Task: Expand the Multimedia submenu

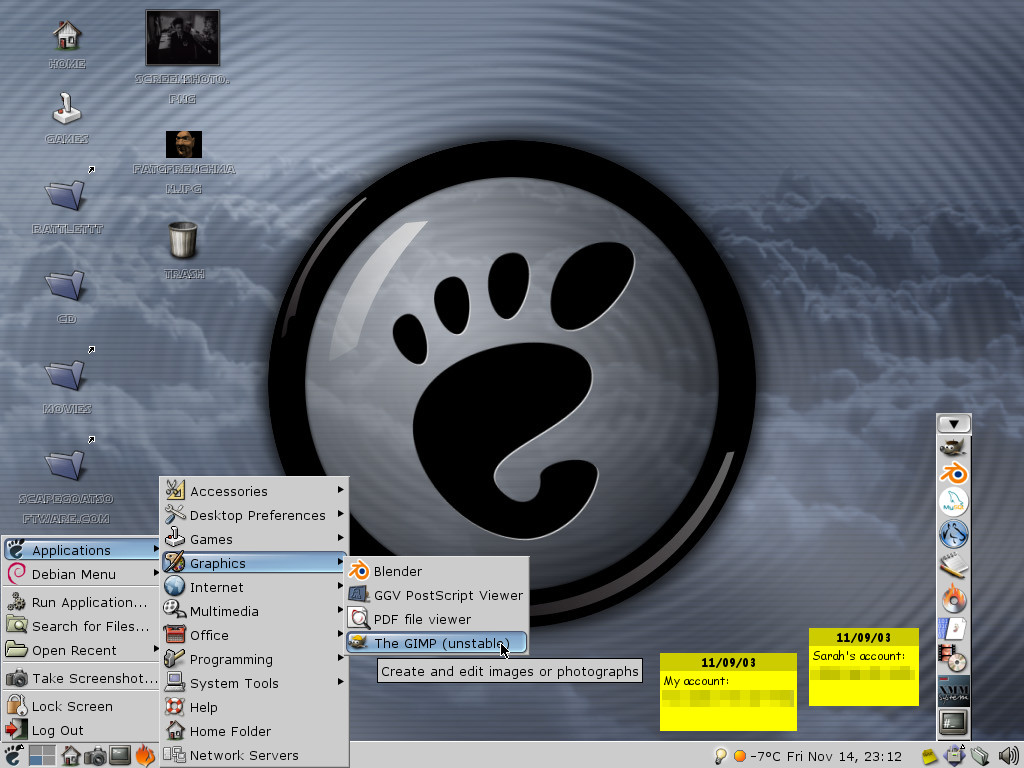Action: coord(254,611)
